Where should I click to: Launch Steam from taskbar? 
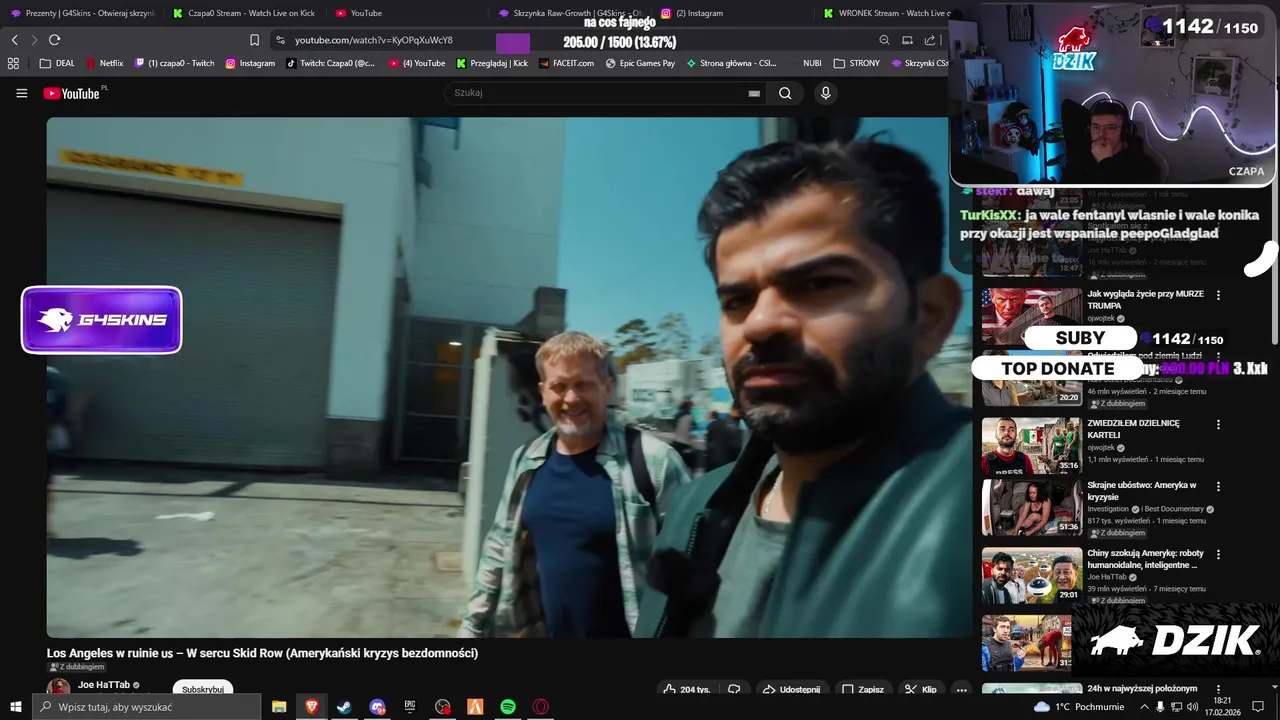click(344, 707)
